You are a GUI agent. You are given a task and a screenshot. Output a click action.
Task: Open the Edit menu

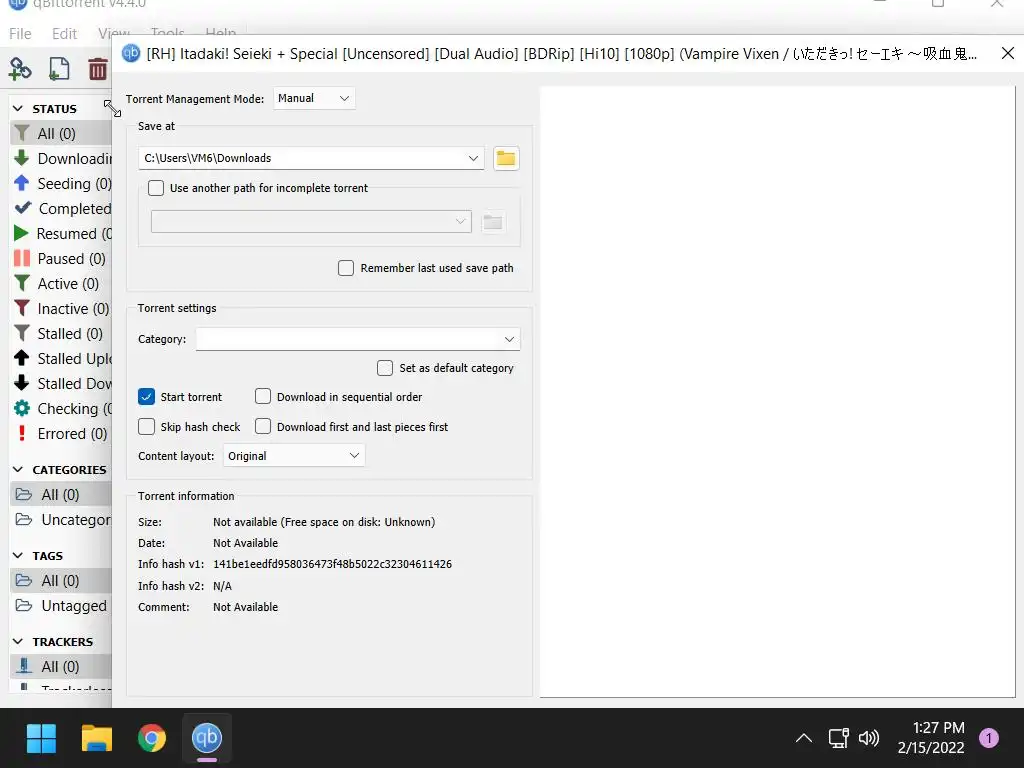[x=64, y=33]
